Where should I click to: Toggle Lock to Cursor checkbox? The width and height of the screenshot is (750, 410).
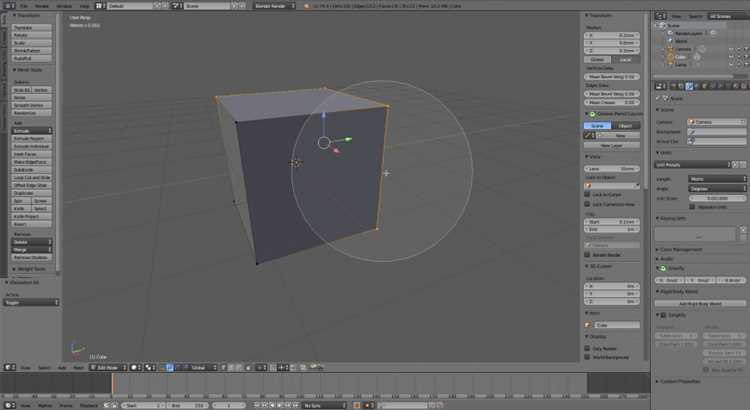click(587, 194)
